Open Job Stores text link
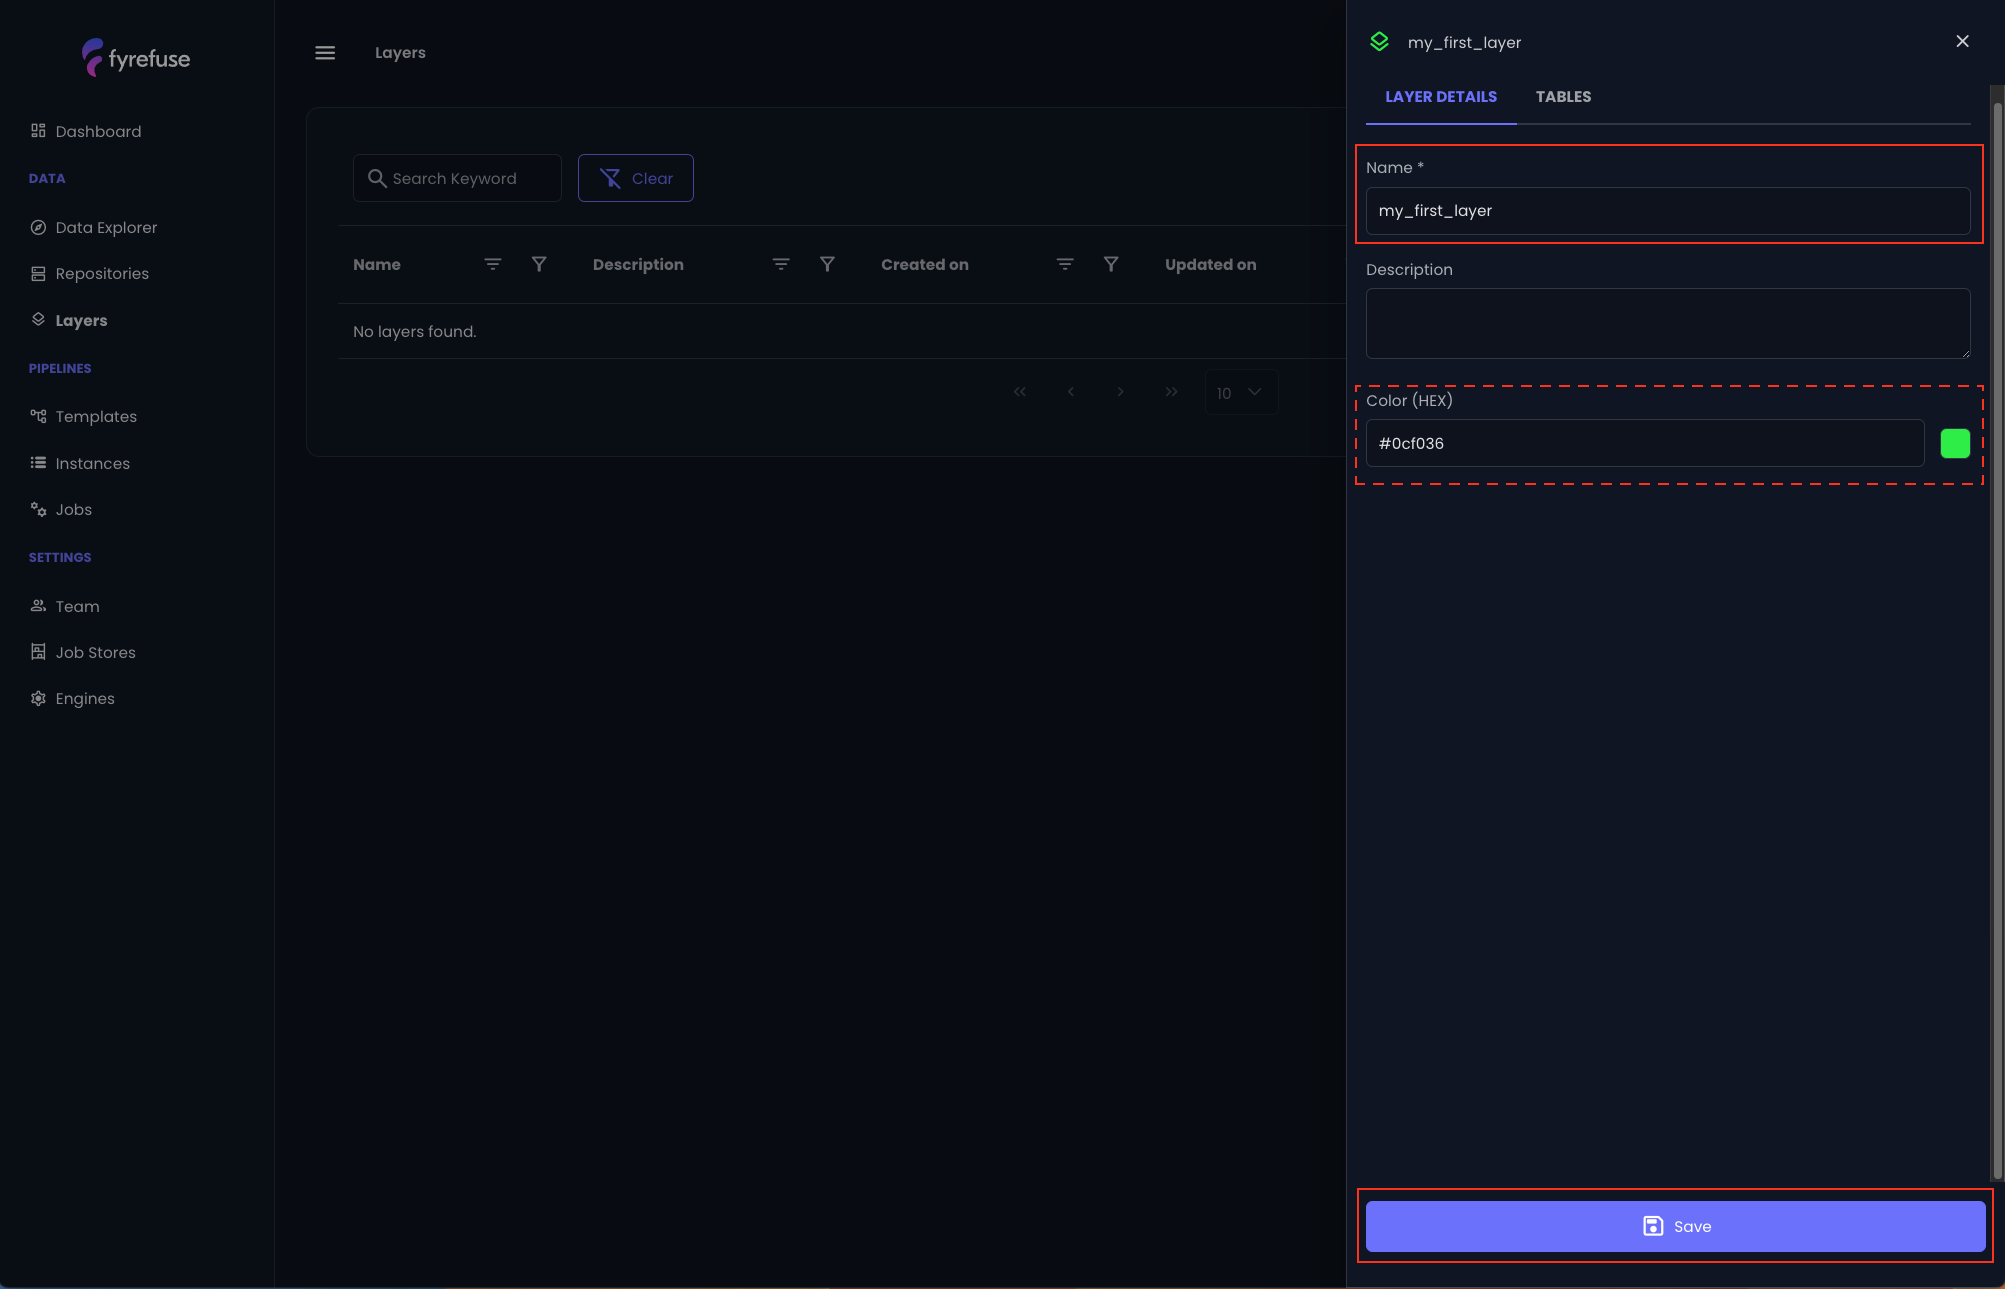 pos(96,652)
